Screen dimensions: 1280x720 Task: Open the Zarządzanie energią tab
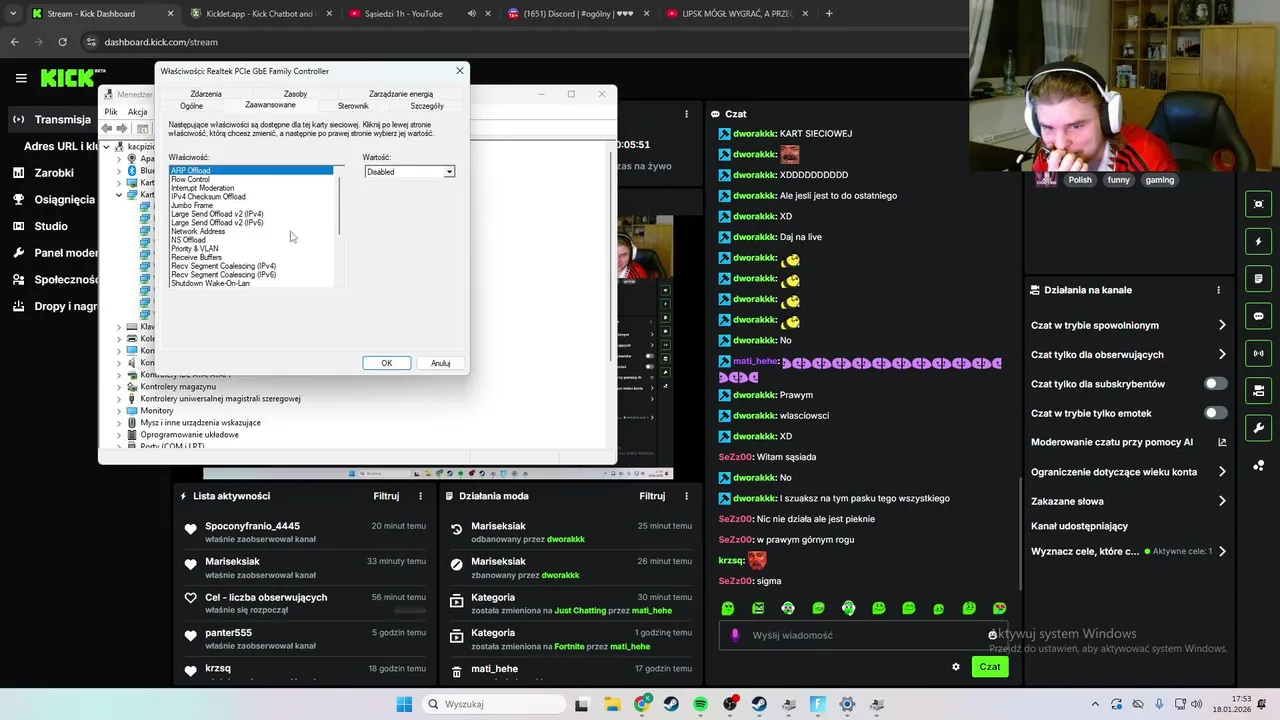point(401,94)
